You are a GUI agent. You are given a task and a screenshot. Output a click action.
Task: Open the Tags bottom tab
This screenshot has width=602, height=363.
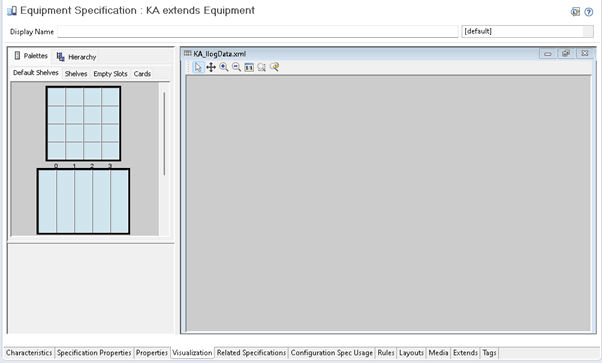[489, 353]
